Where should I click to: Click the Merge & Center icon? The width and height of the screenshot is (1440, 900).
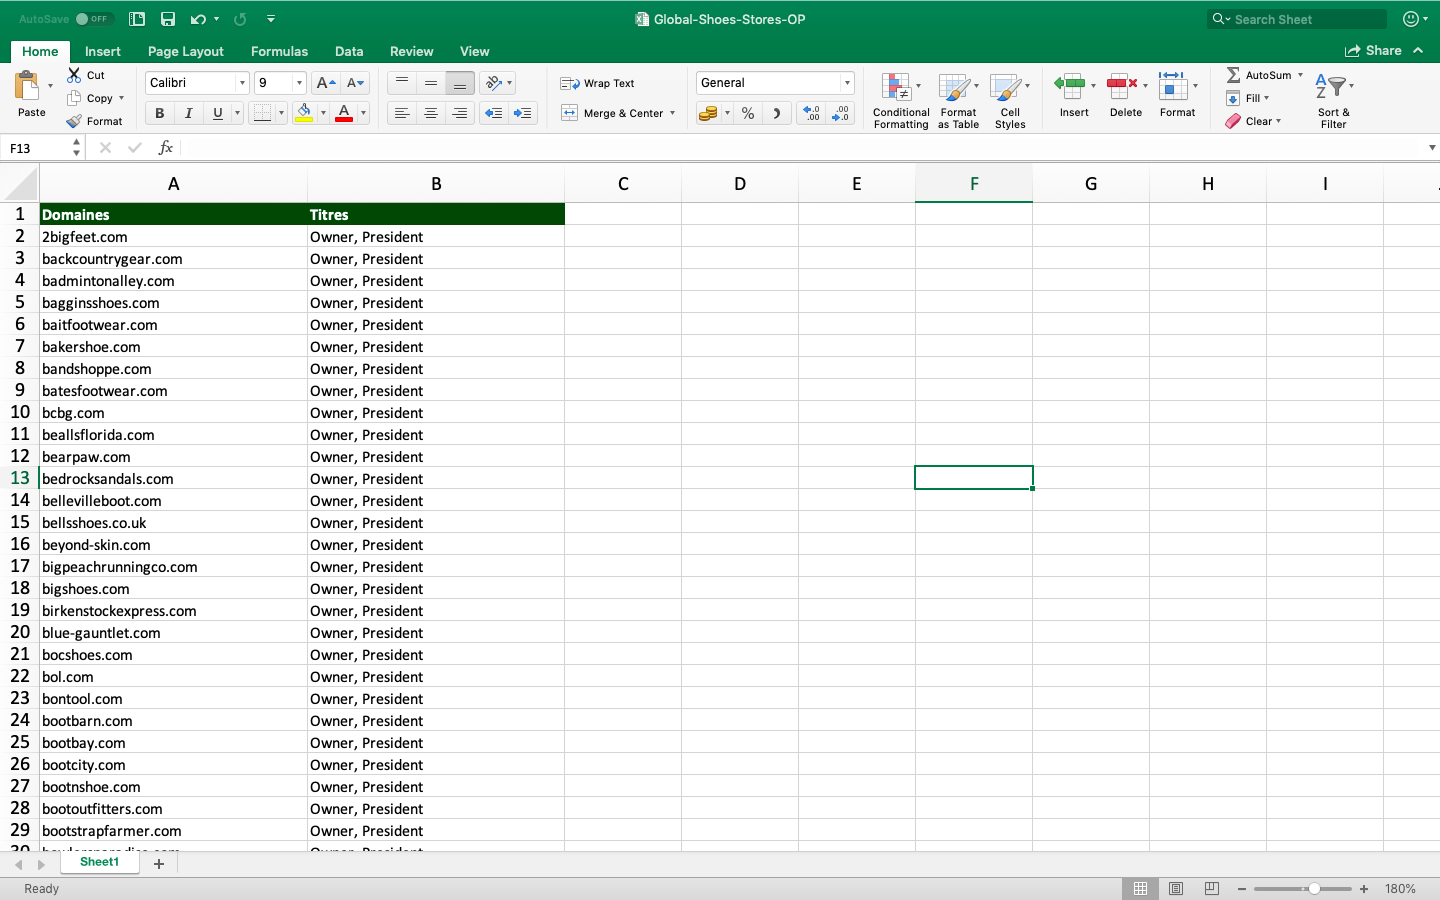click(x=569, y=113)
